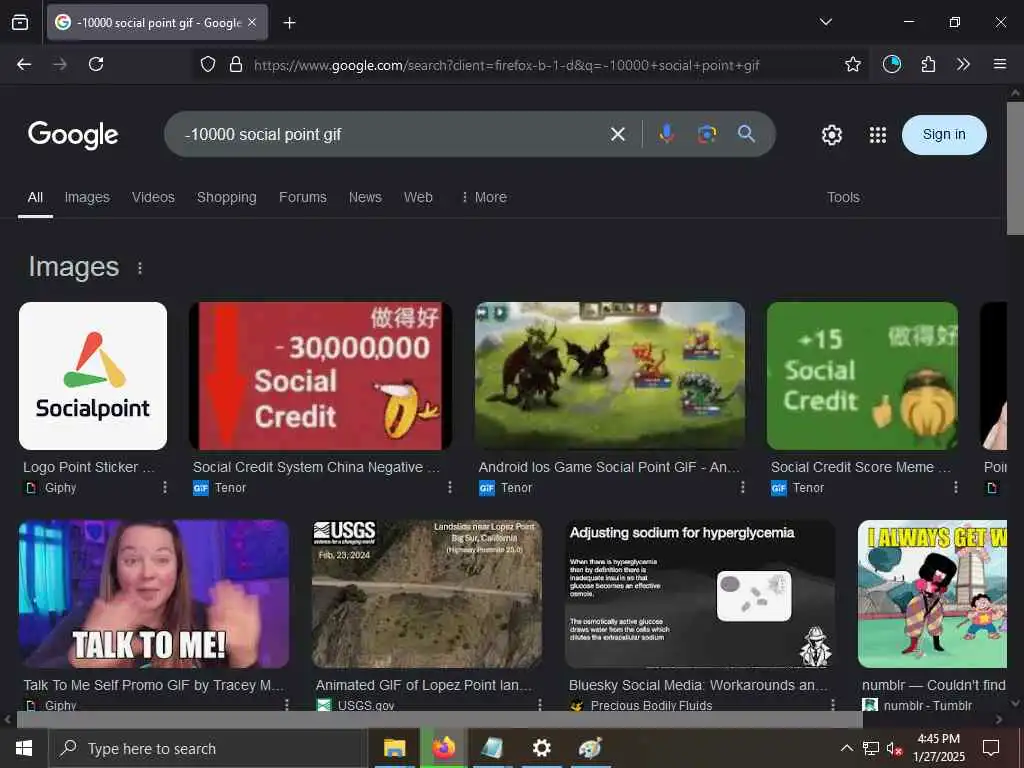Search by image with Google Lens

pyautogui.click(x=707, y=134)
